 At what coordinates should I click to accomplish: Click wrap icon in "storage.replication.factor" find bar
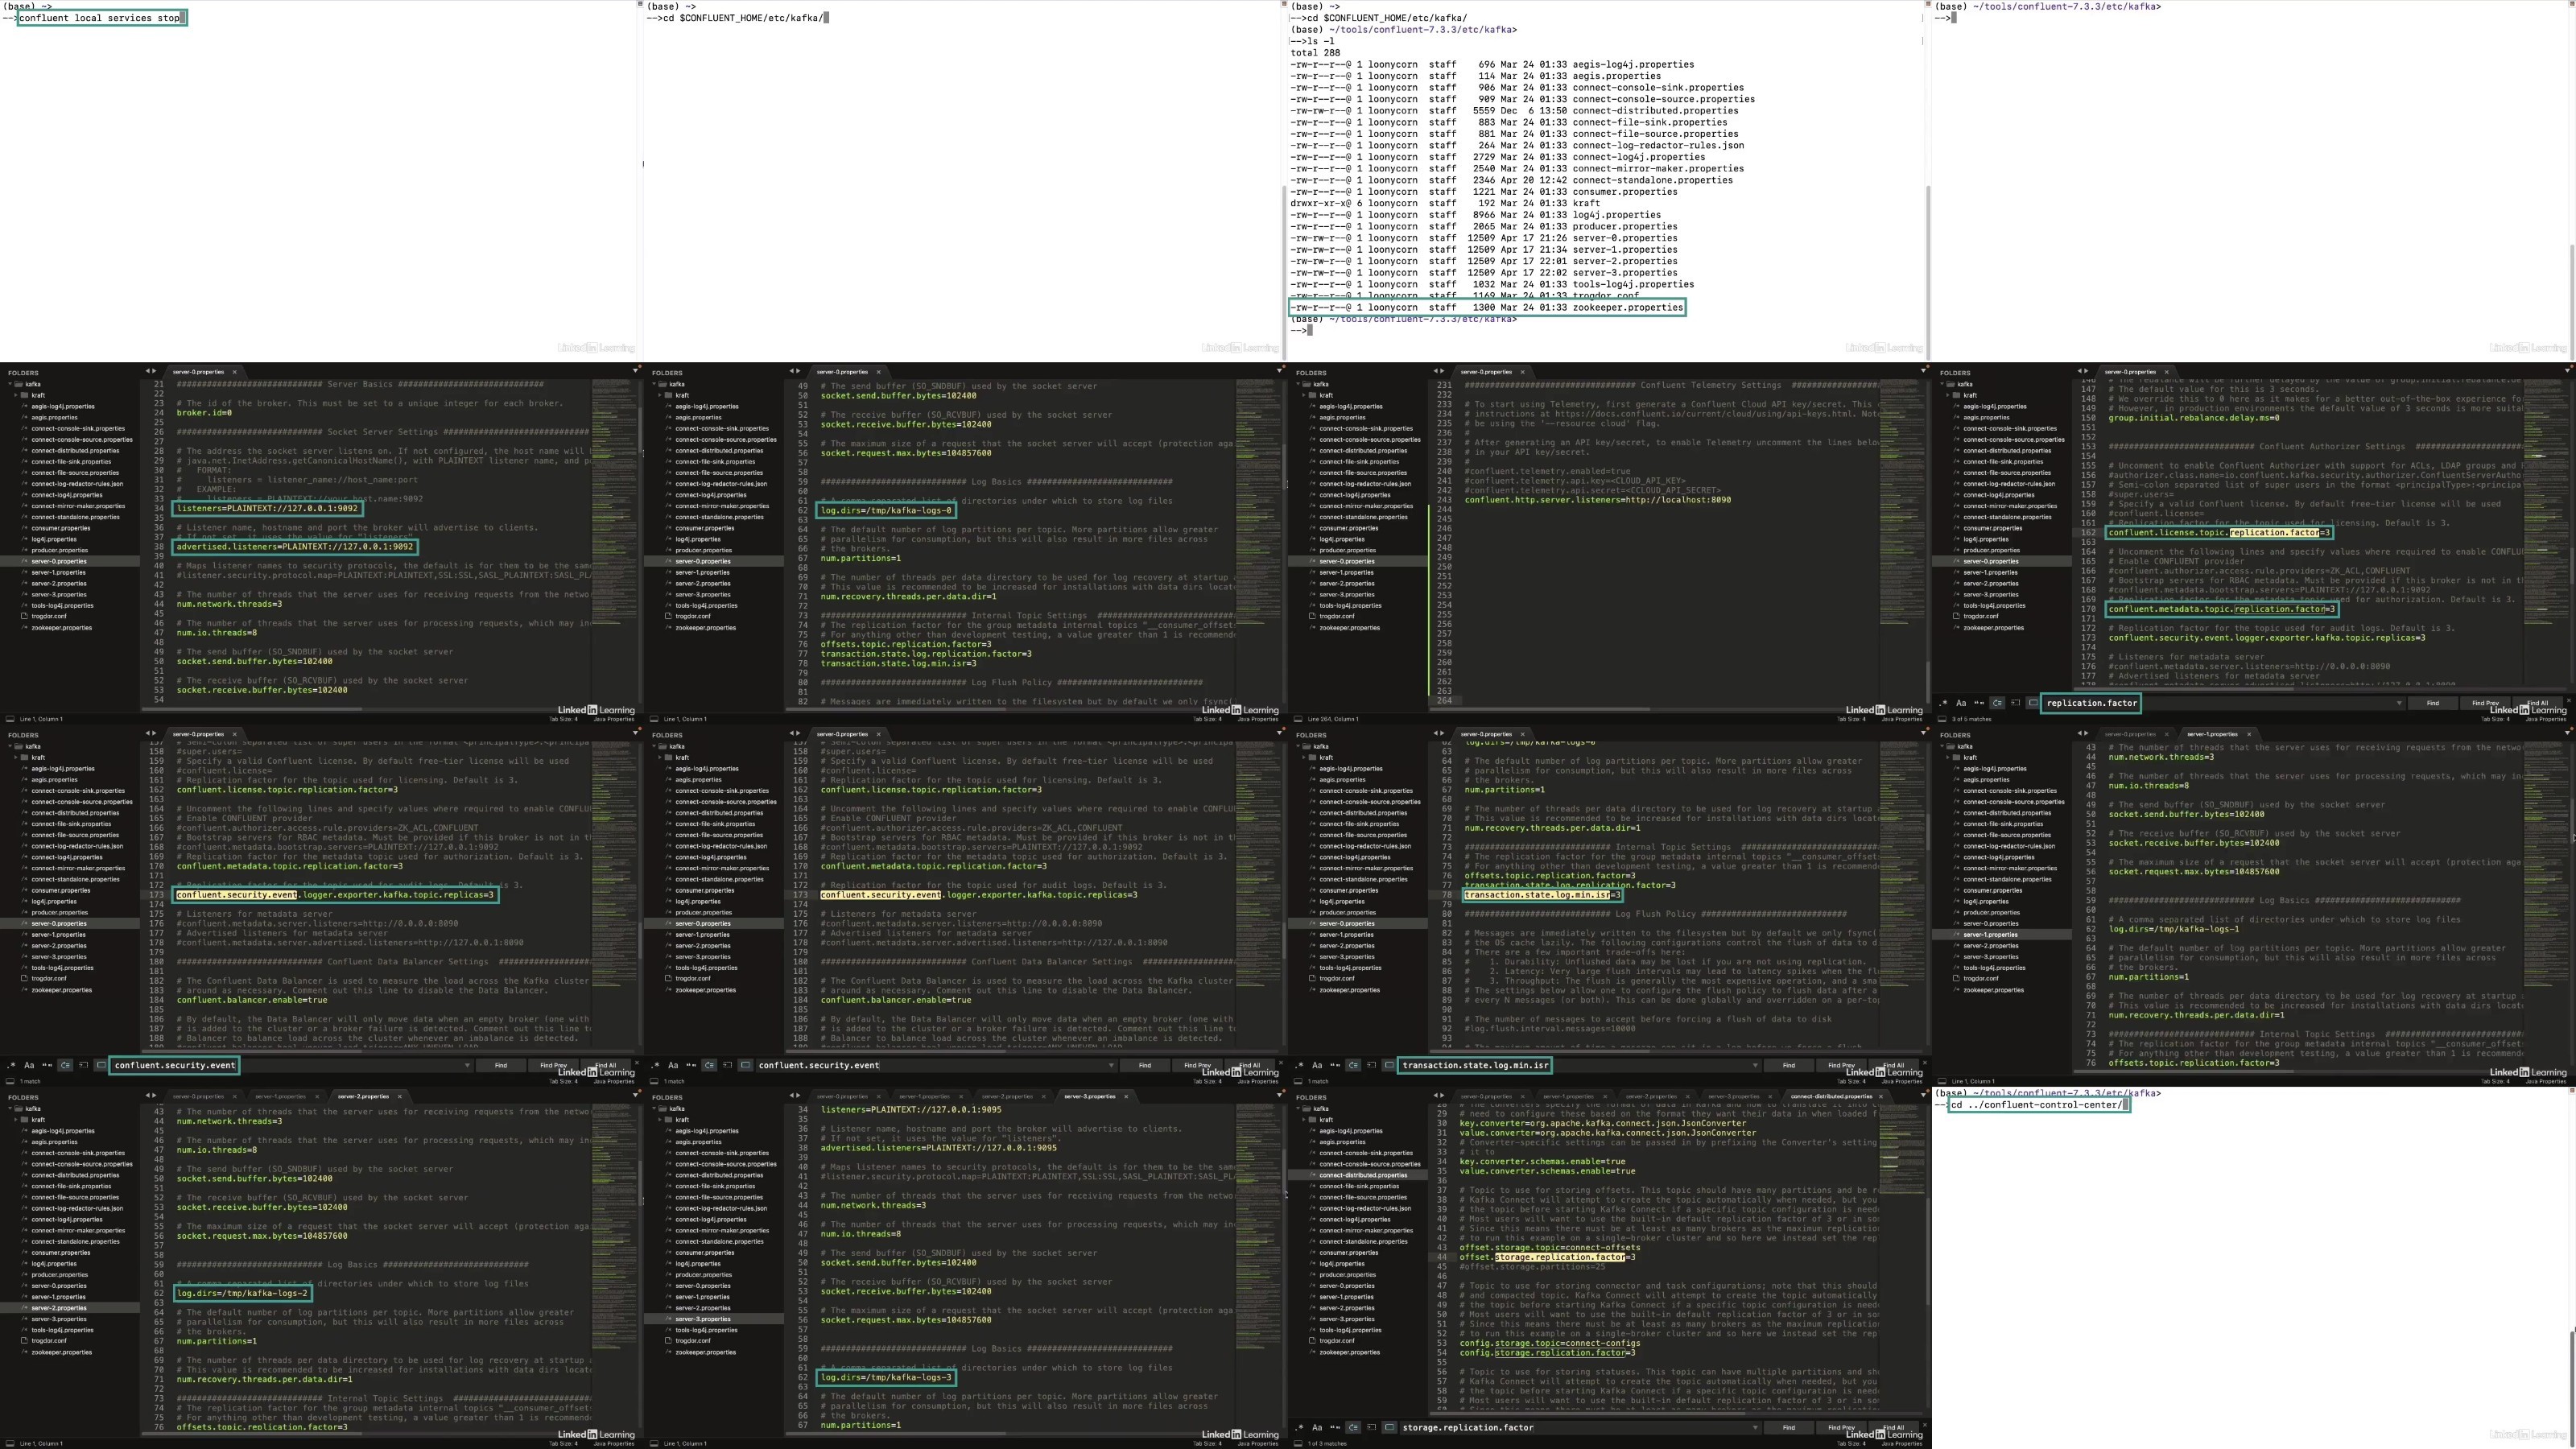point(1353,1427)
